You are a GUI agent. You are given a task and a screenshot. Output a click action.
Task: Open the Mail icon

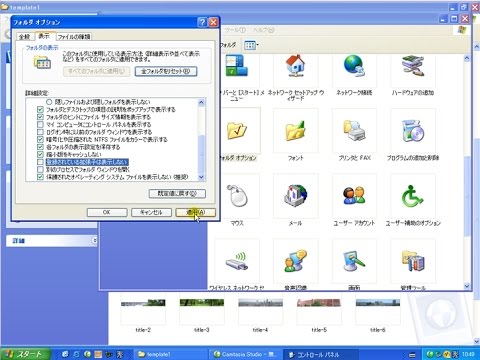point(295,196)
